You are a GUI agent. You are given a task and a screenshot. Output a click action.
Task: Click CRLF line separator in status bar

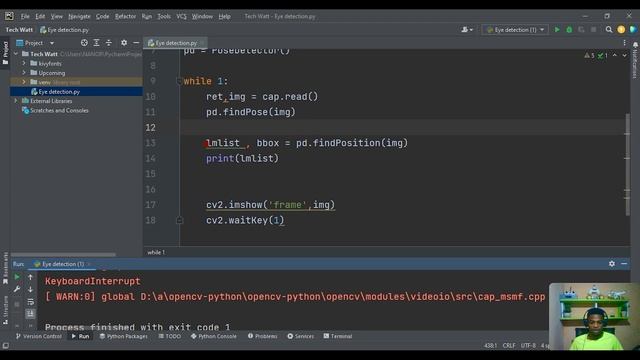(509, 346)
